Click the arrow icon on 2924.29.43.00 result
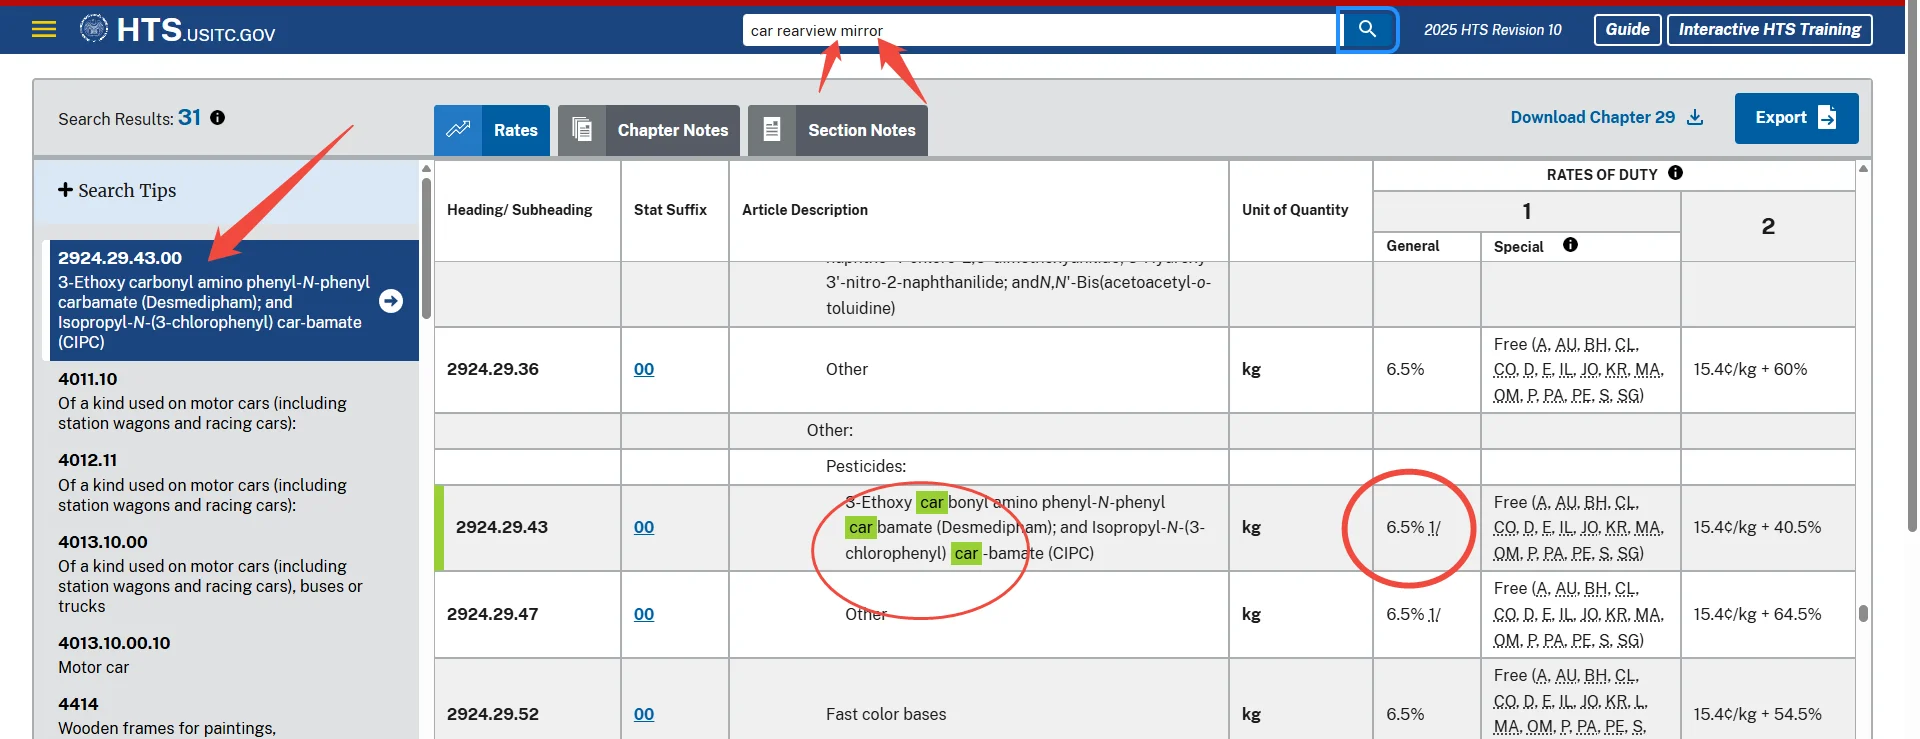This screenshot has width=1920, height=739. (391, 301)
